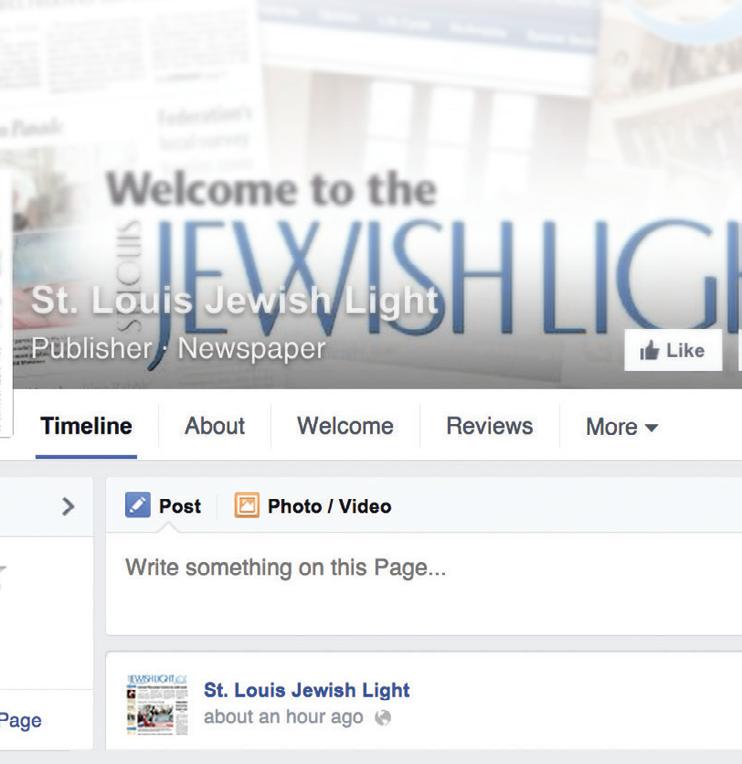The height and width of the screenshot is (764, 742).
Task: Open the More dropdown menu
Action: (622, 427)
